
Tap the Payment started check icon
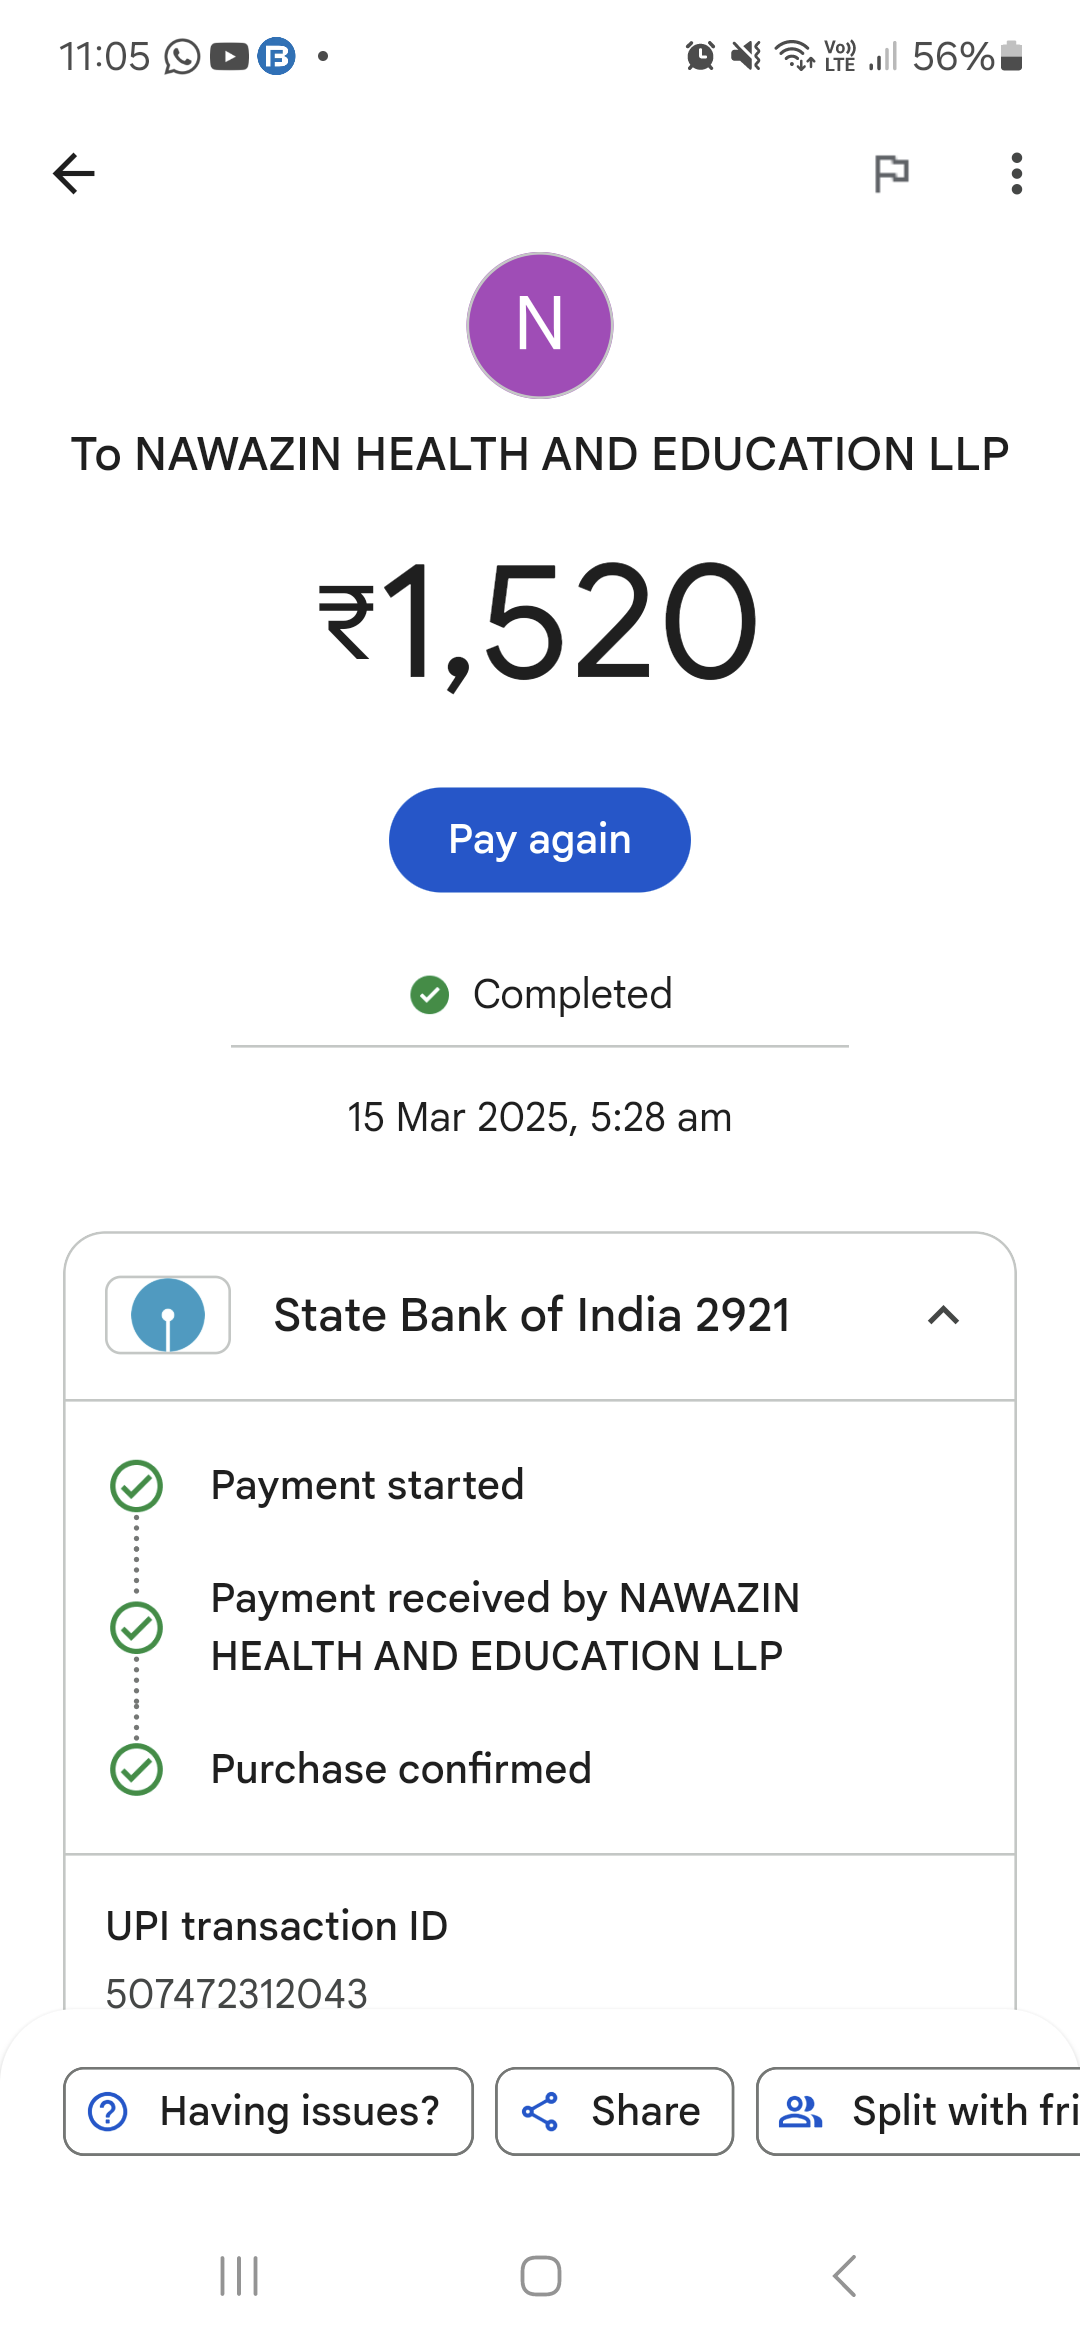(x=137, y=1486)
